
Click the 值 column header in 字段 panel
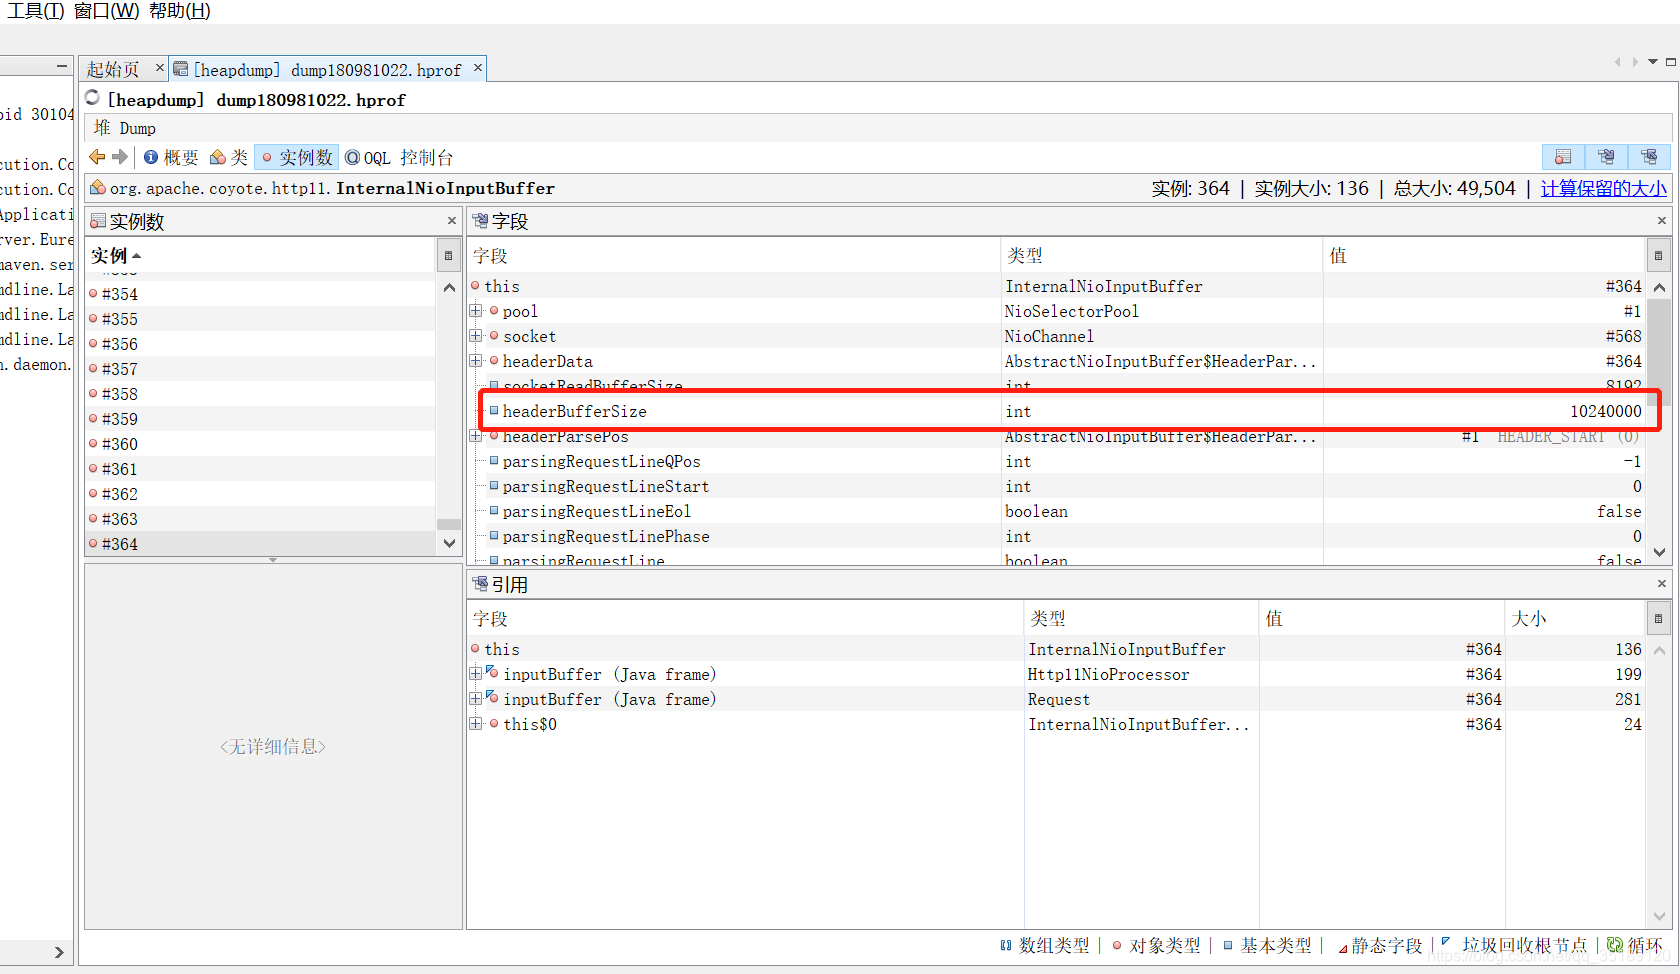(1484, 256)
